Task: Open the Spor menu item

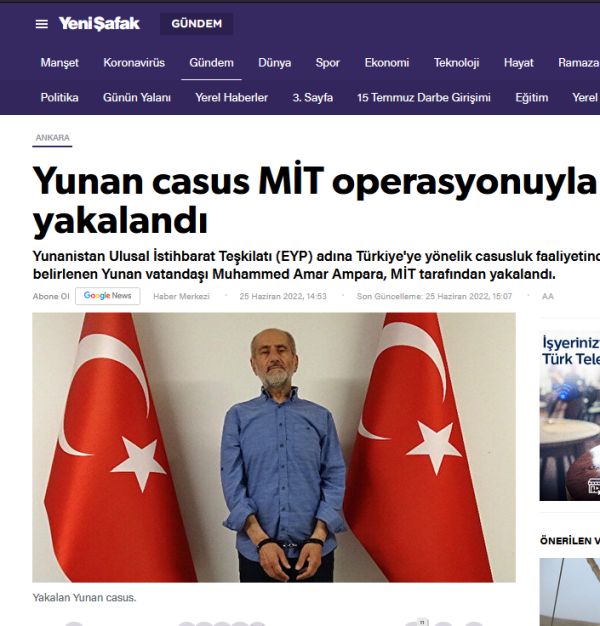Action: pos(327,63)
